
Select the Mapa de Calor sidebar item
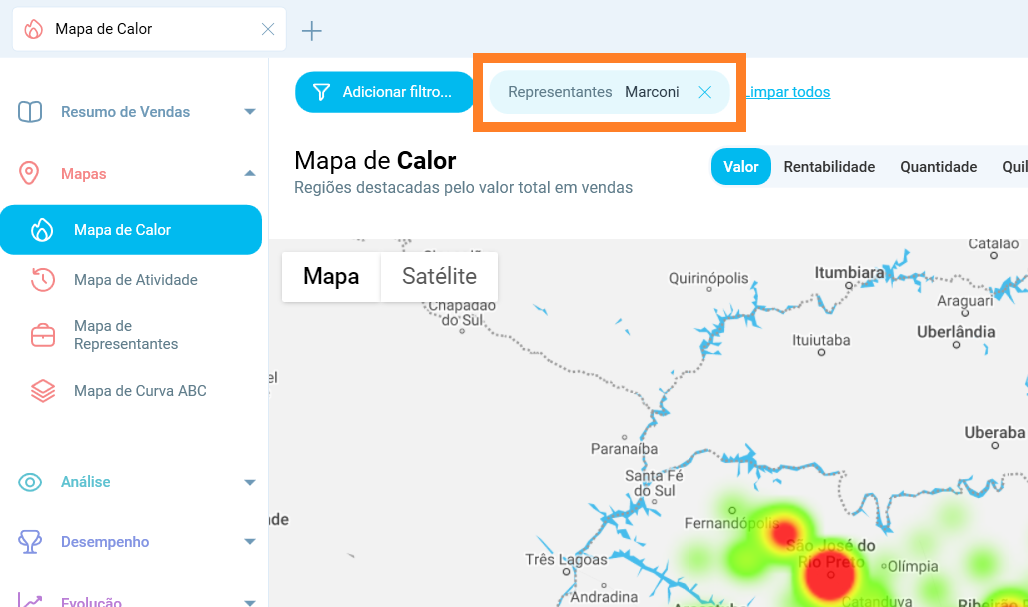point(131,229)
